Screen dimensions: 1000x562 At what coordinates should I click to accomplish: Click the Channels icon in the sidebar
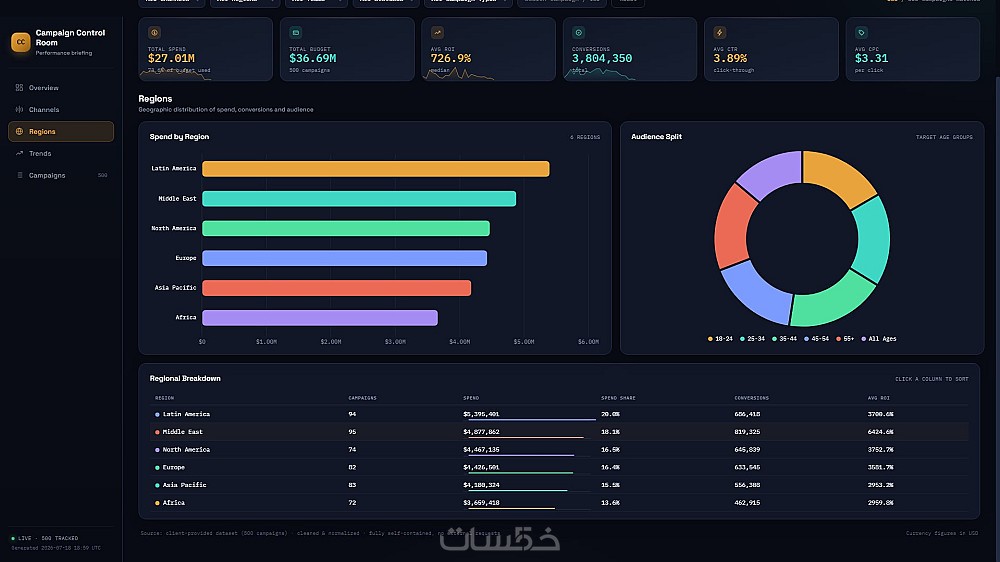click(x=19, y=110)
